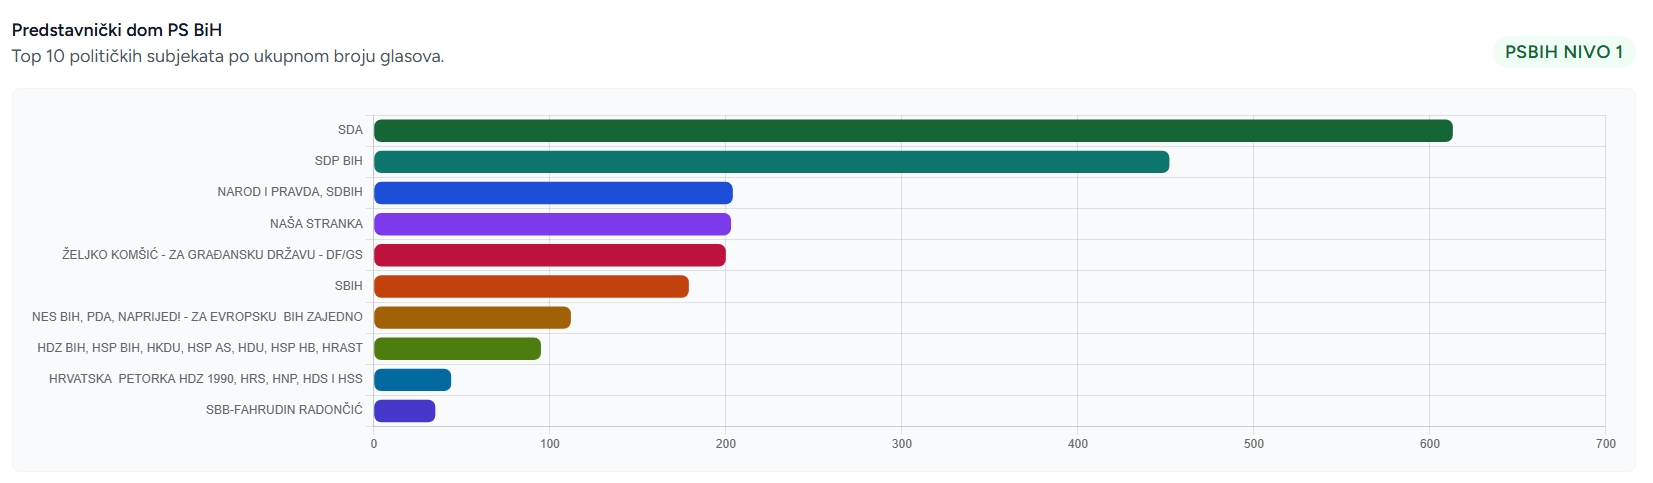This screenshot has width=1653, height=483.
Task: Click the x-axis tick '0'
Action: click(374, 444)
